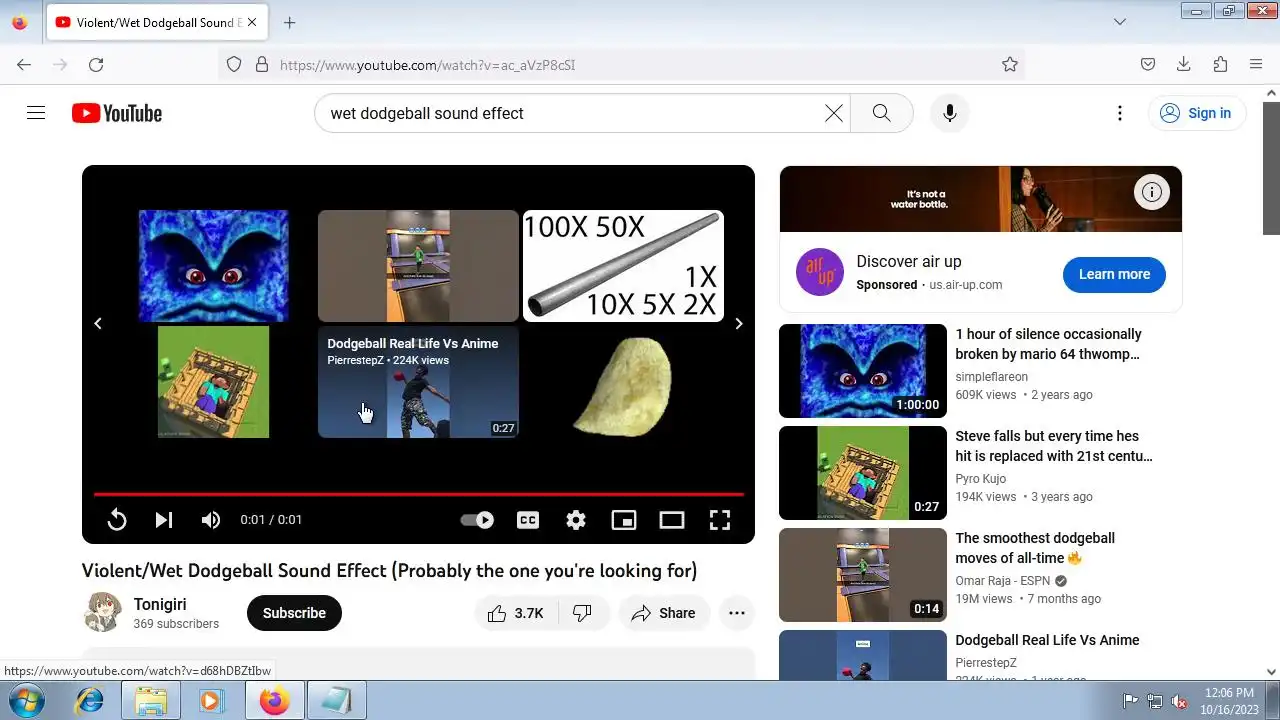View site security shield icon
The image size is (1280, 720).
[234, 65]
